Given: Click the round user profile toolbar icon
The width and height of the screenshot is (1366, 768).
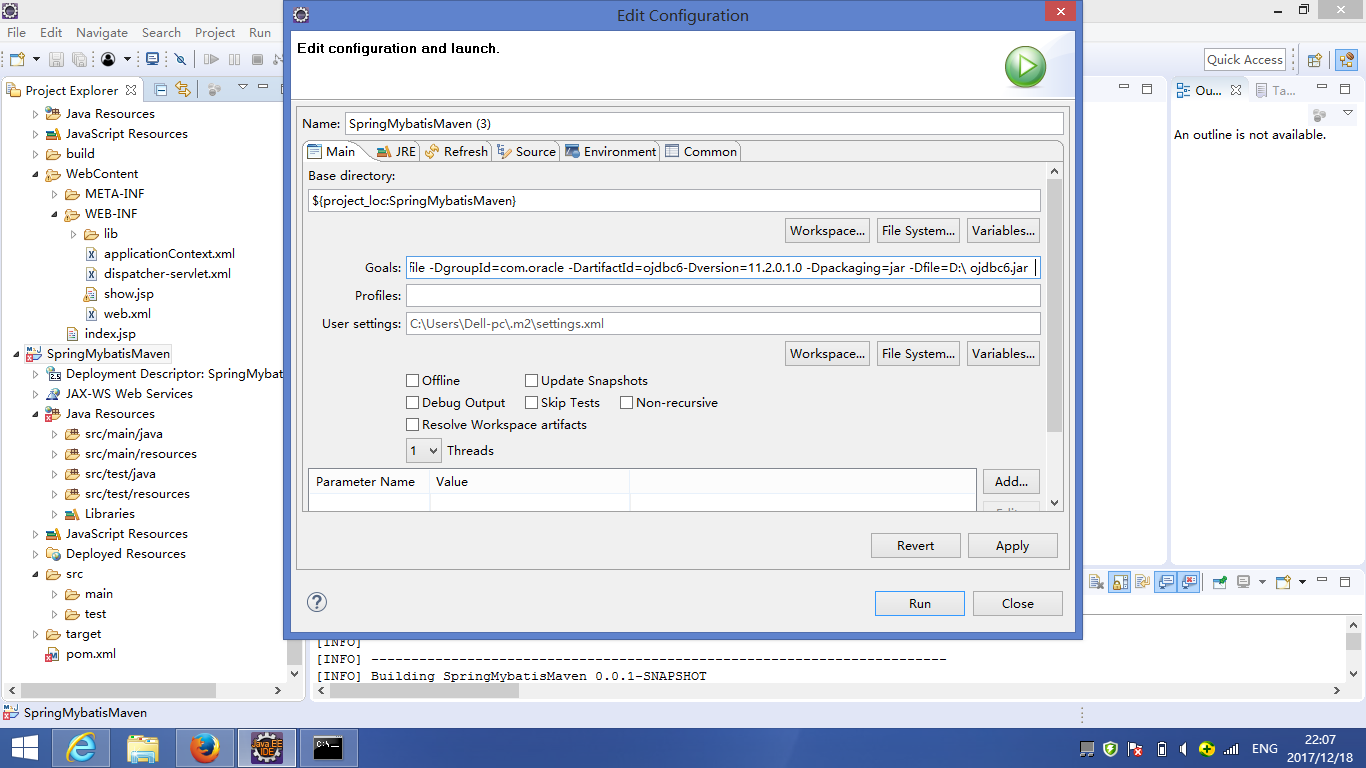Looking at the screenshot, I should pos(108,60).
